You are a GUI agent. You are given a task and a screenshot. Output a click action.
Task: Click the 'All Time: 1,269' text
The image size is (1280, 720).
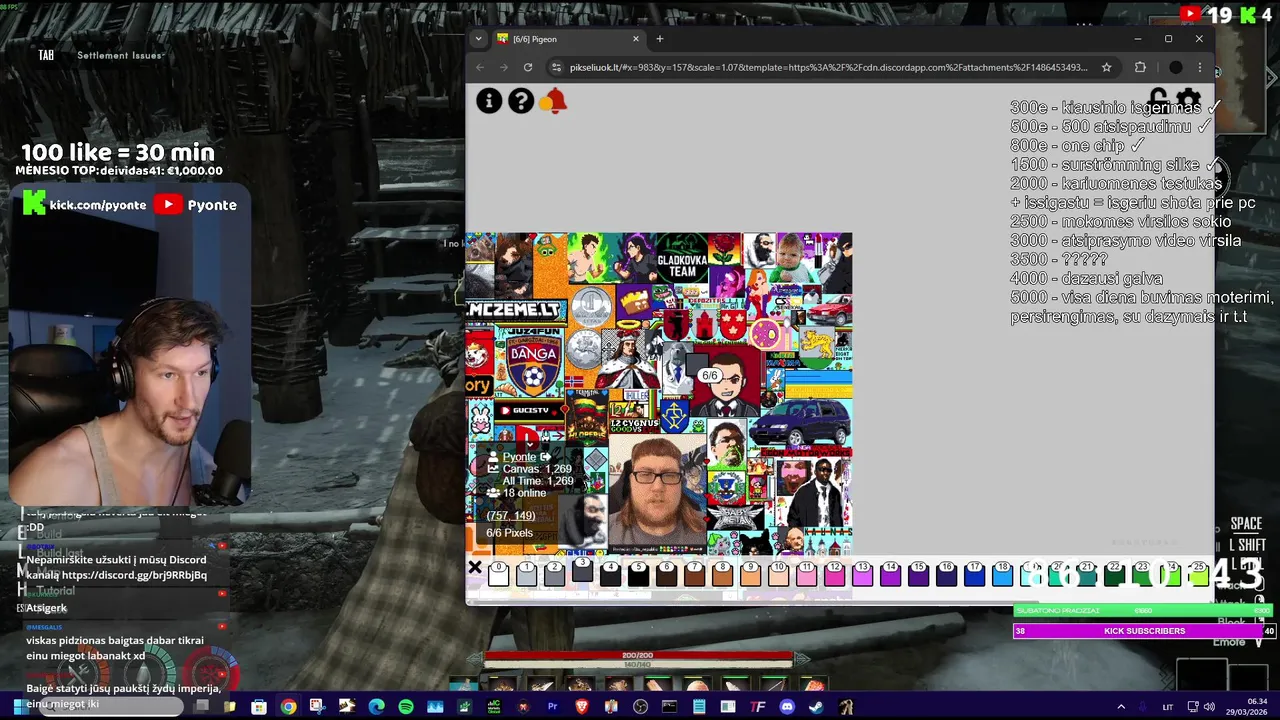(x=538, y=481)
